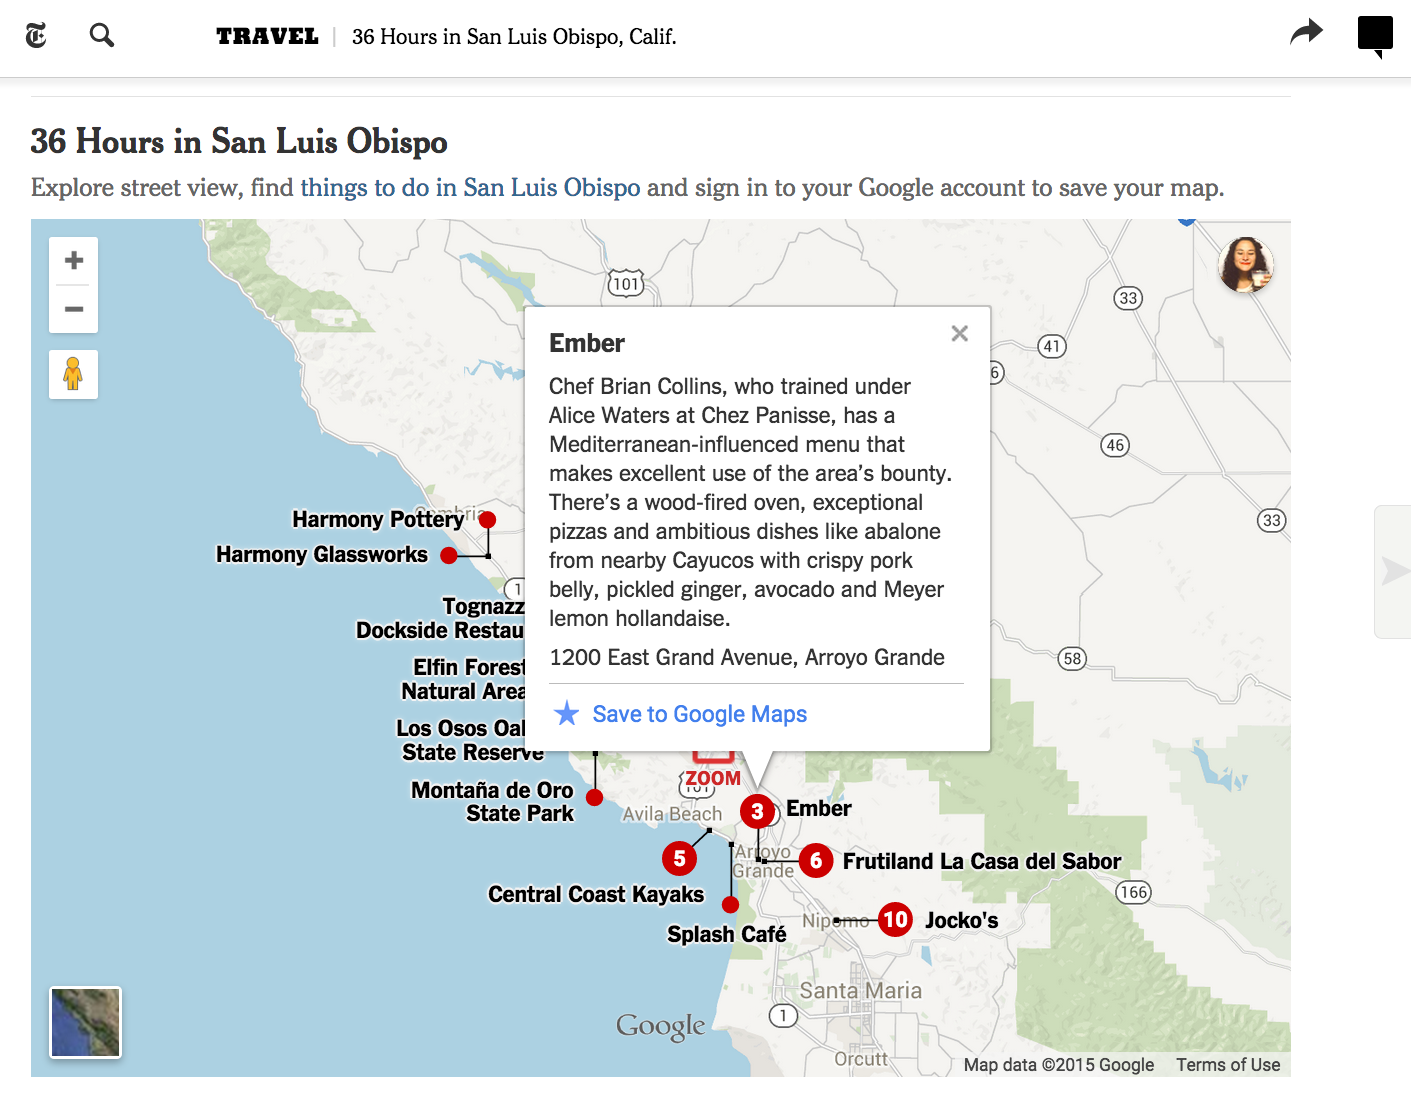
Task: Select map marker number 10 Jocko's
Action: coord(895,919)
